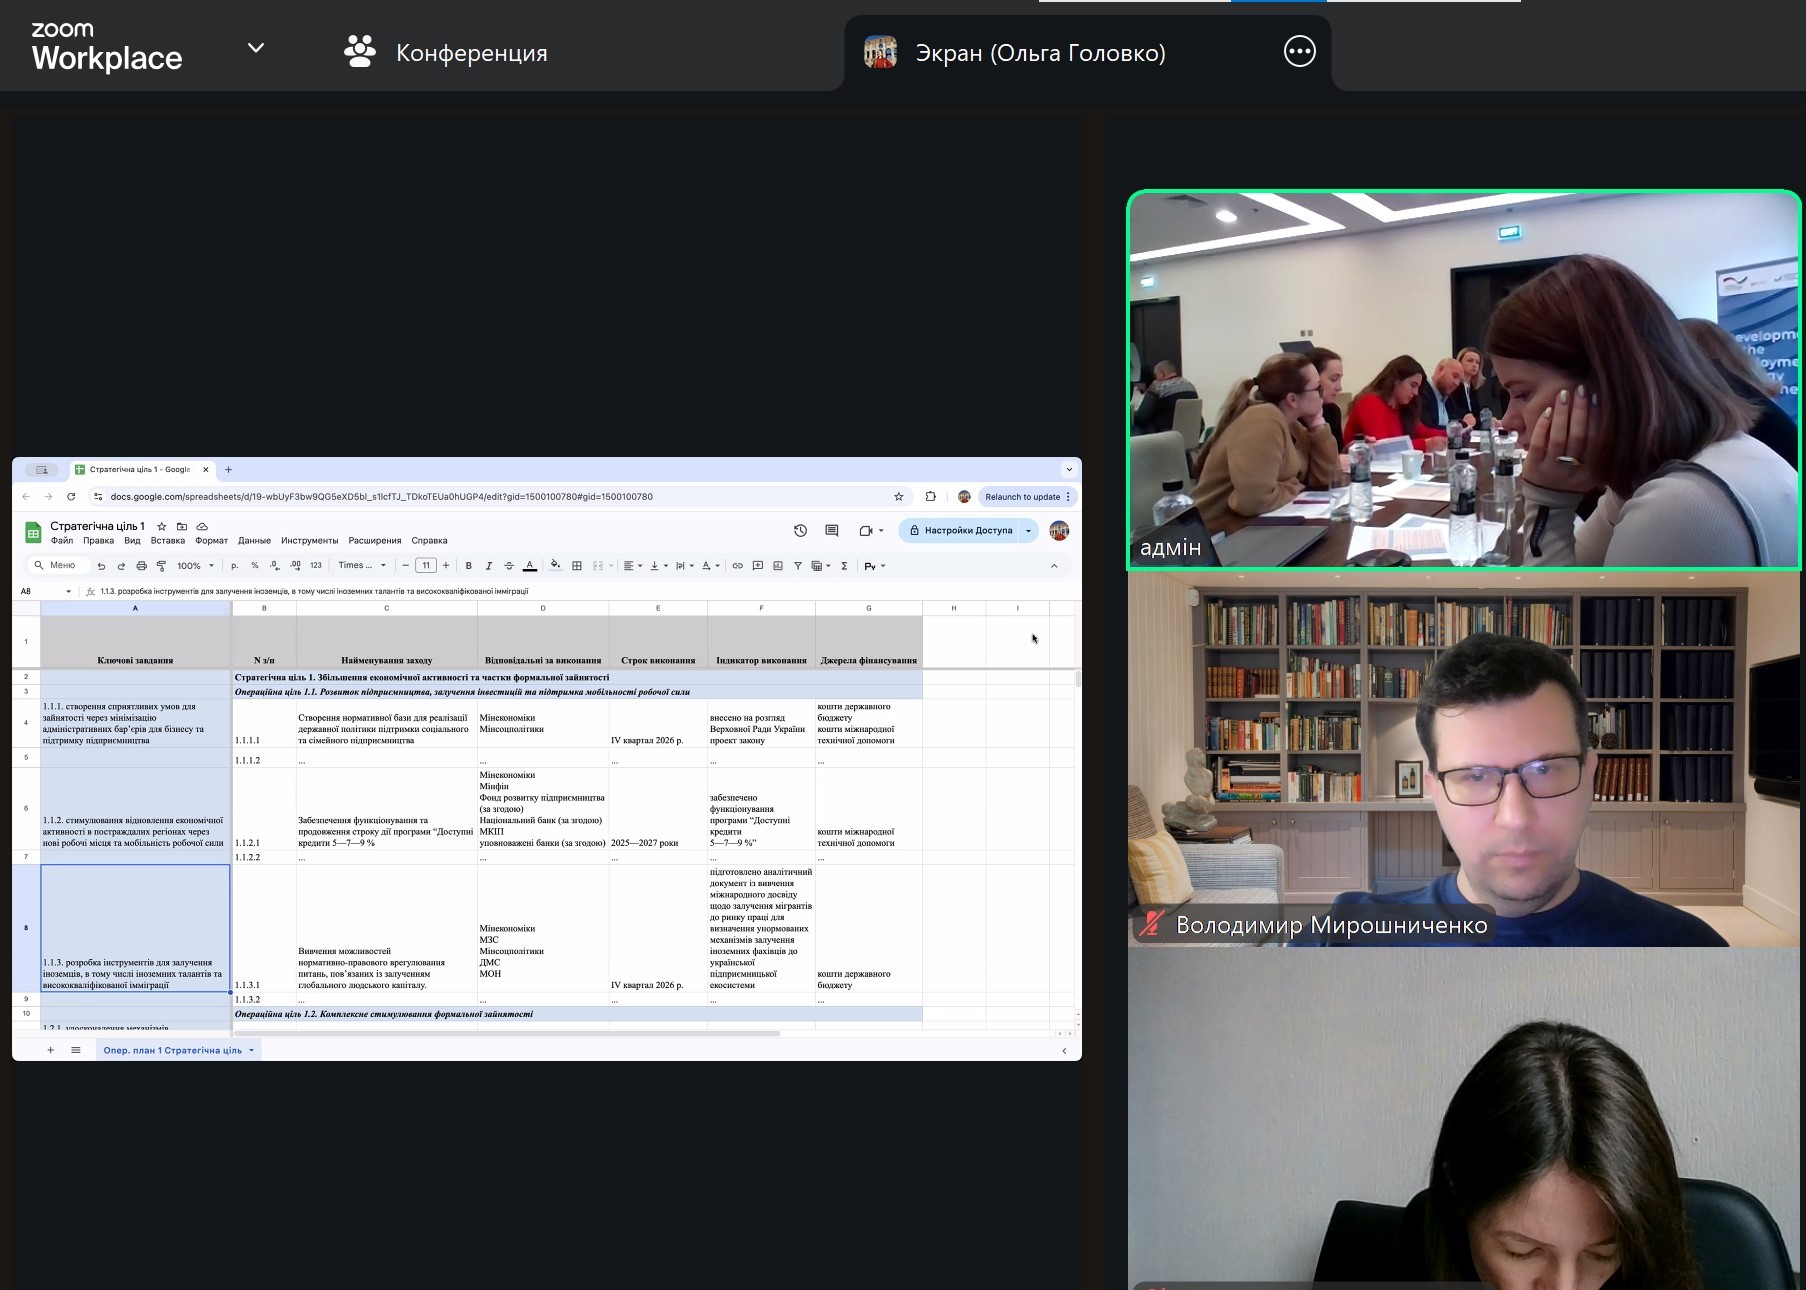Select the paint format tool
1806x1290 pixels.
[x=161, y=566]
